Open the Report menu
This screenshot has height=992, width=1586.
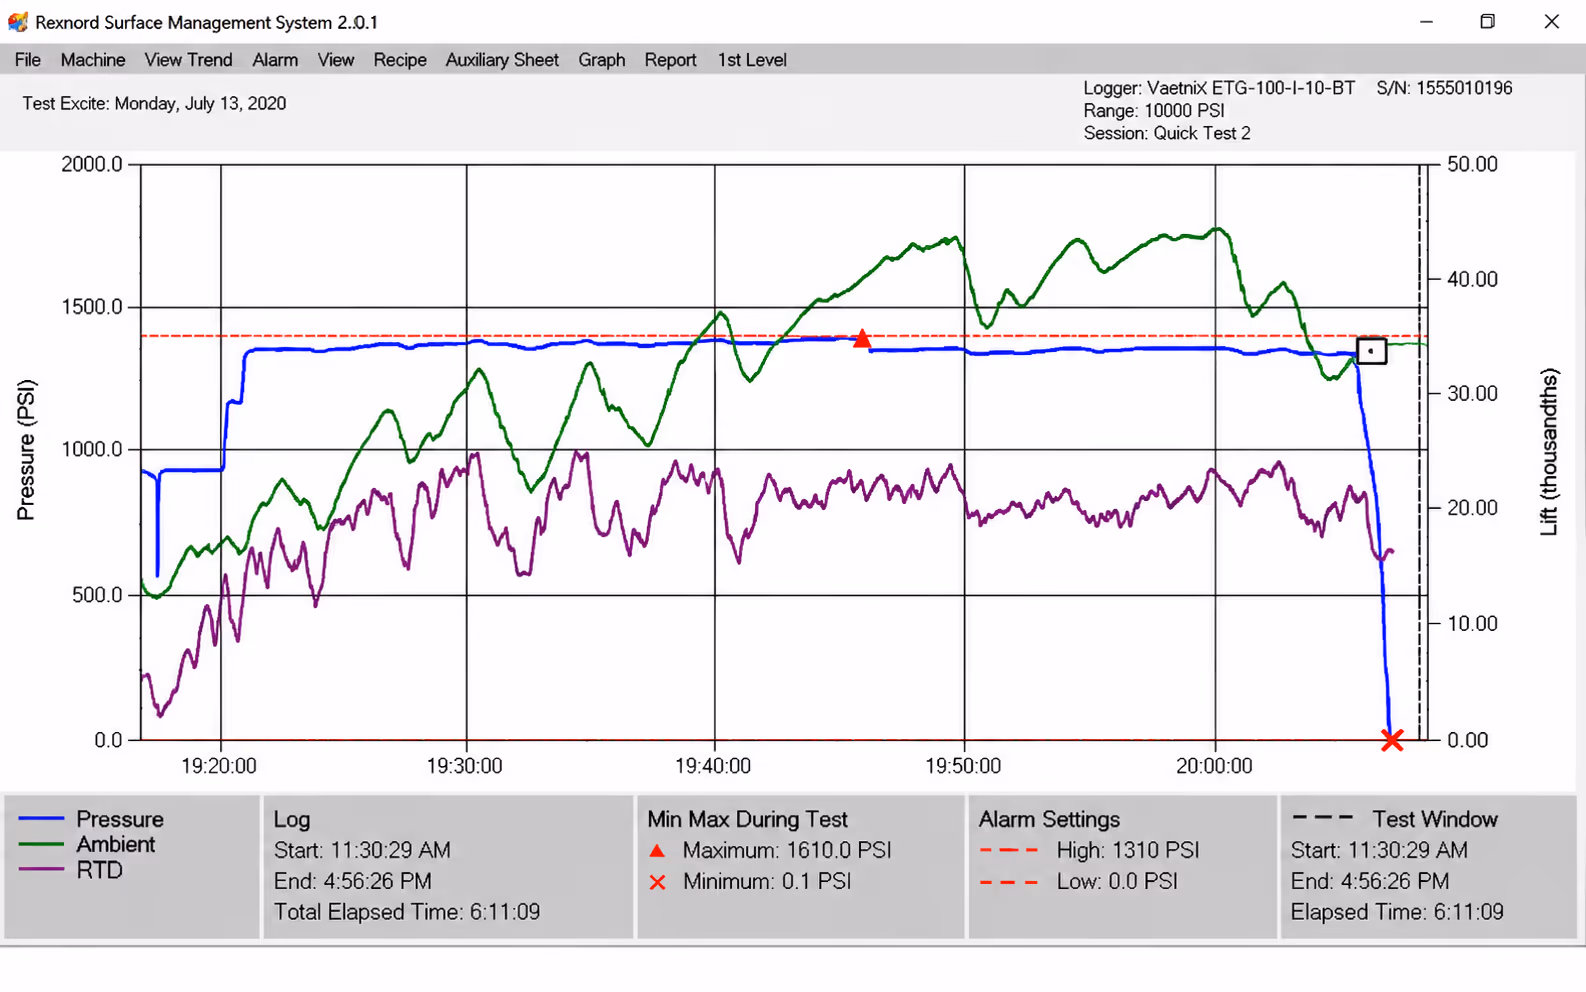[670, 60]
